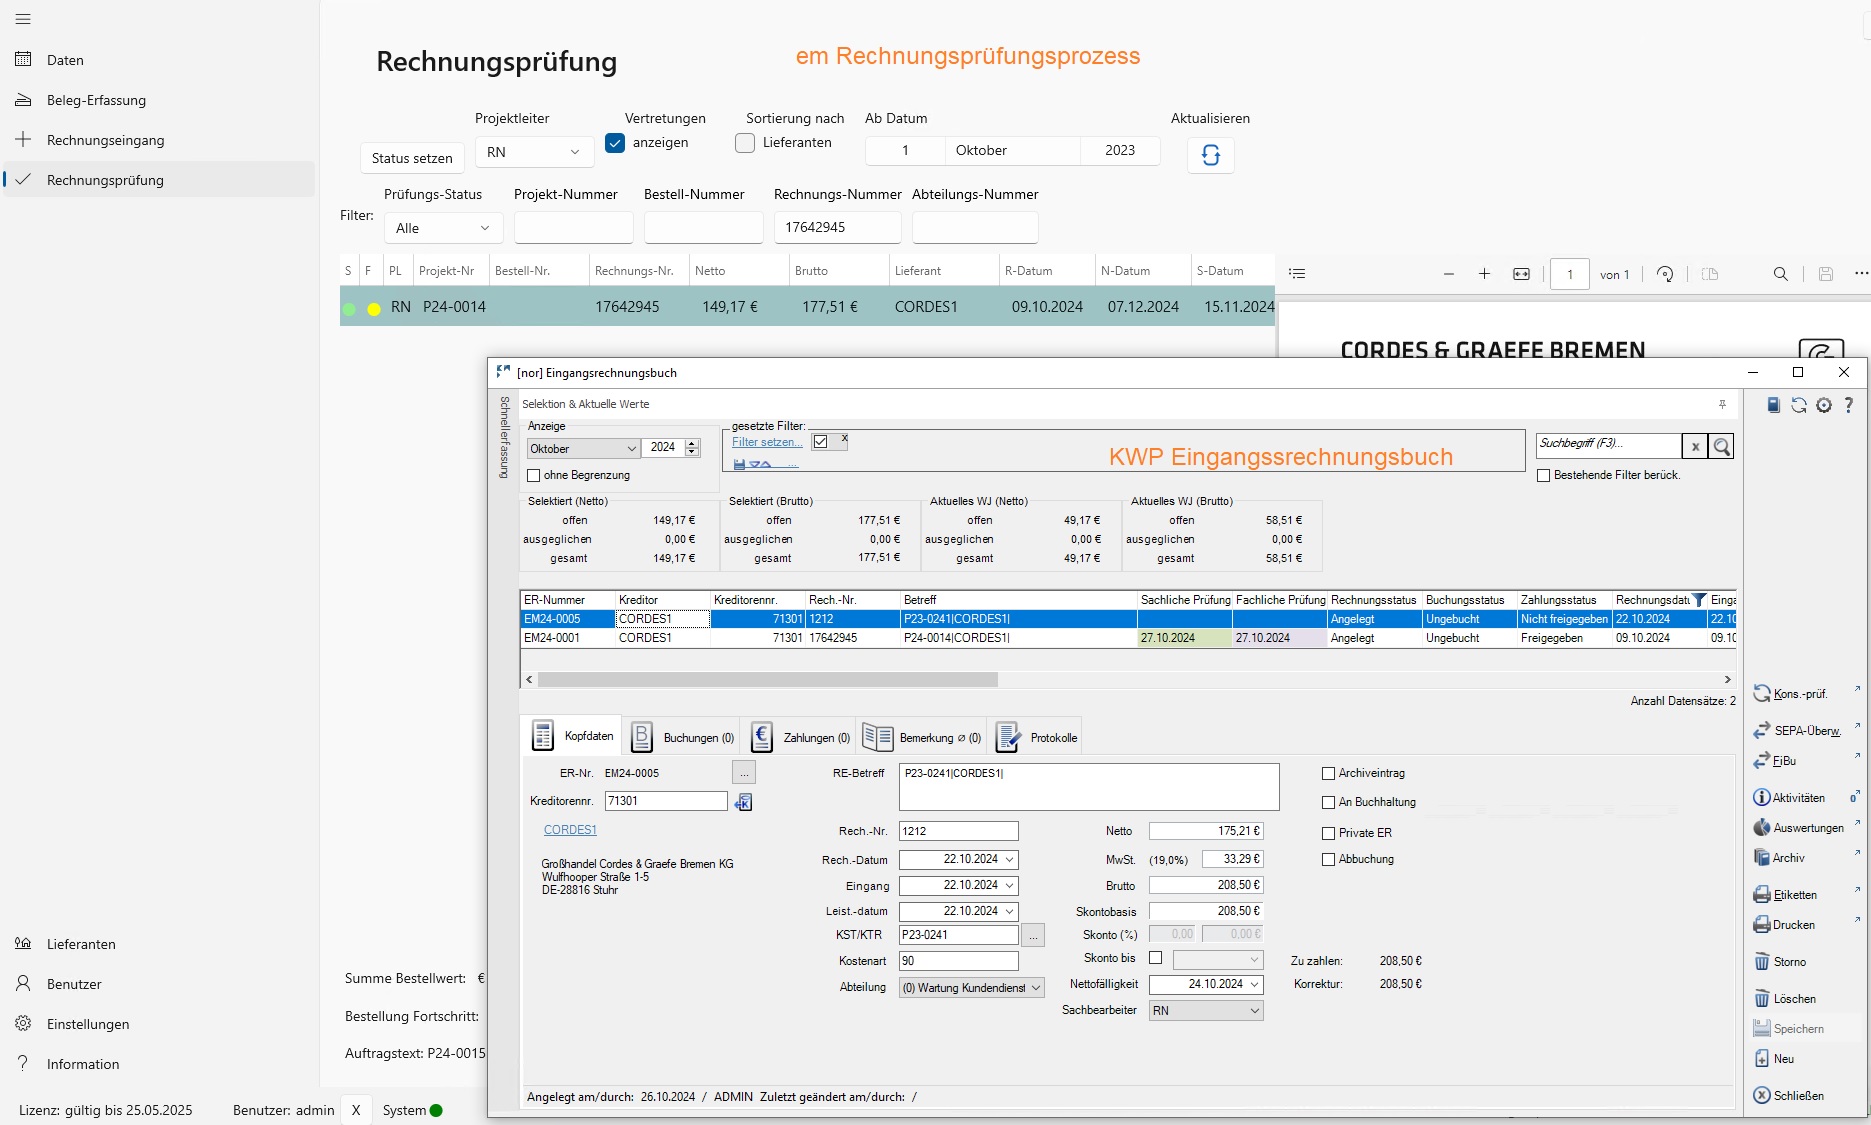Open the Oktober month dropdown in Anzeige
This screenshot has width=1871, height=1125.
point(583,449)
